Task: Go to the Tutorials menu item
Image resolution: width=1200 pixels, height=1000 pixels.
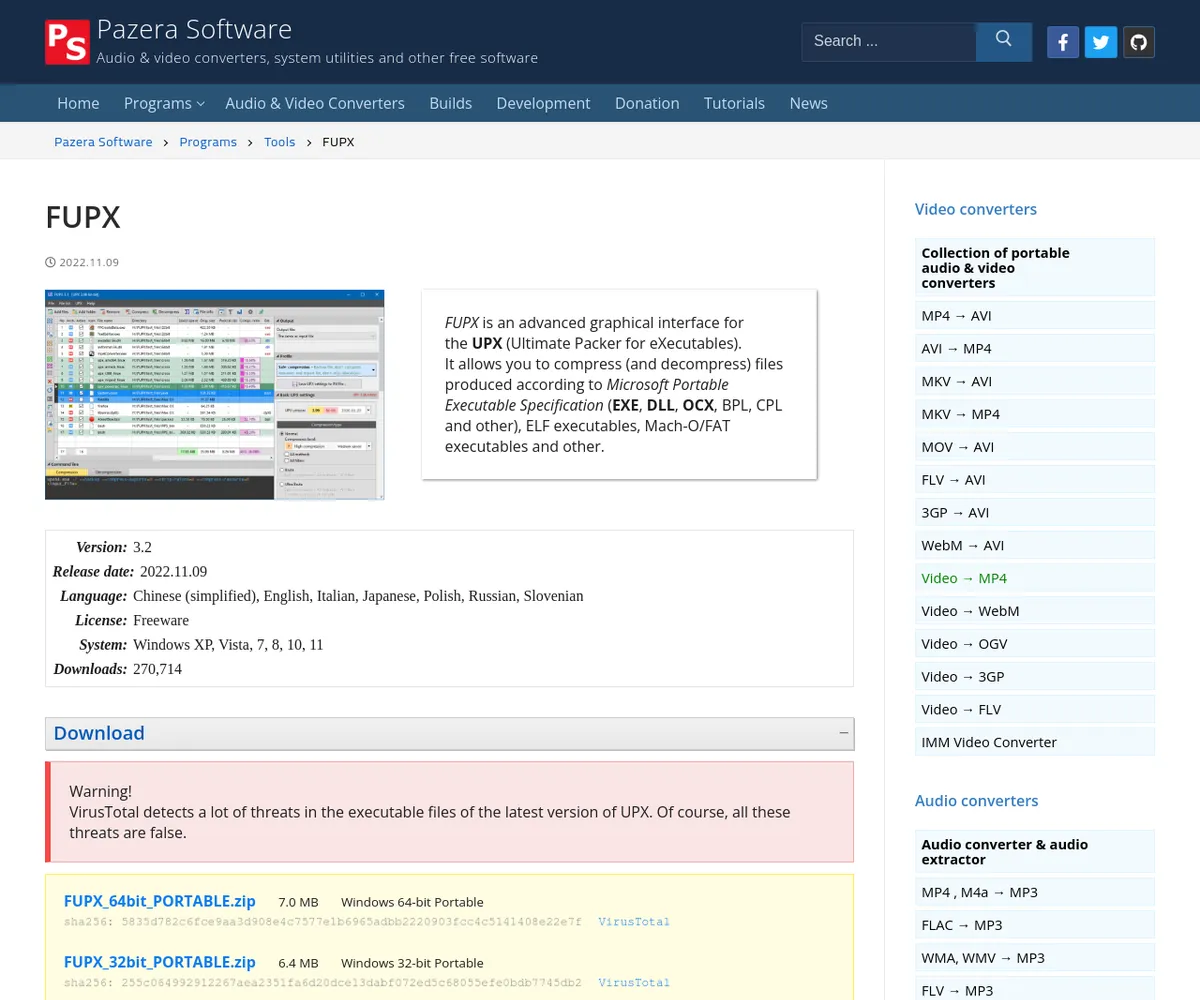Action: tap(733, 103)
